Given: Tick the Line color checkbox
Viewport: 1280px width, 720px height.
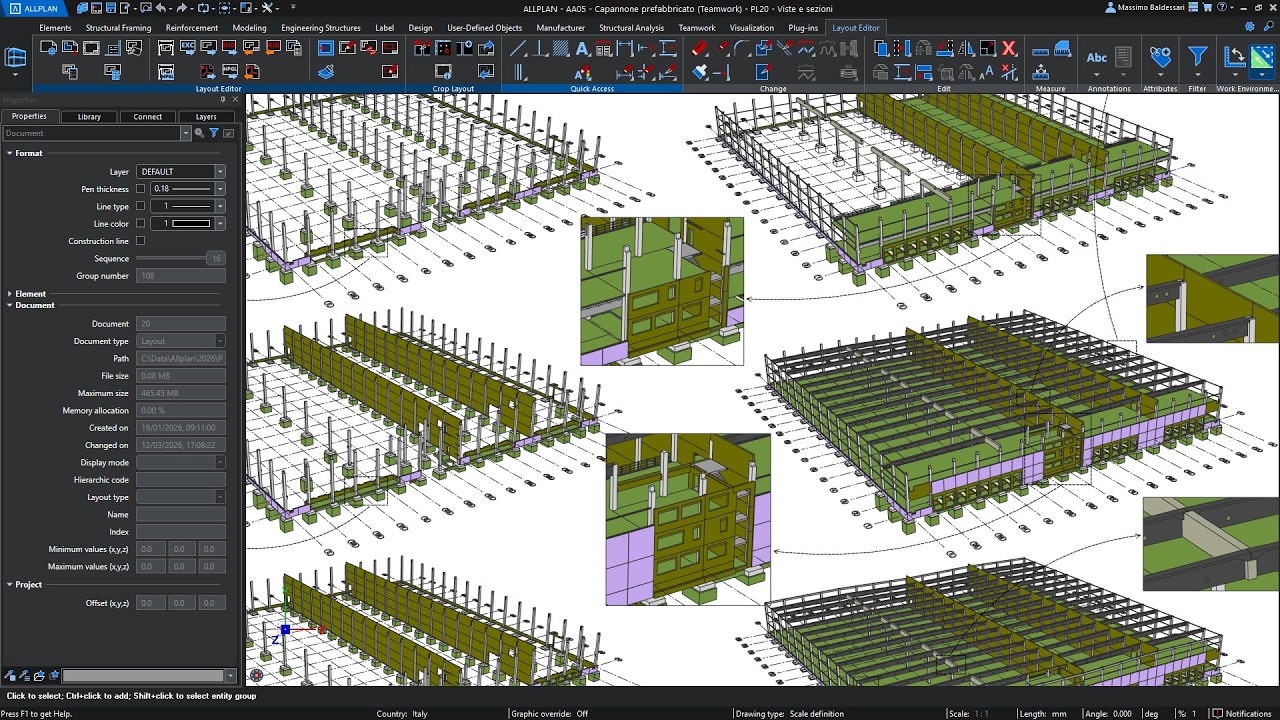Looking at the screenshot, I should click(140, 224).
